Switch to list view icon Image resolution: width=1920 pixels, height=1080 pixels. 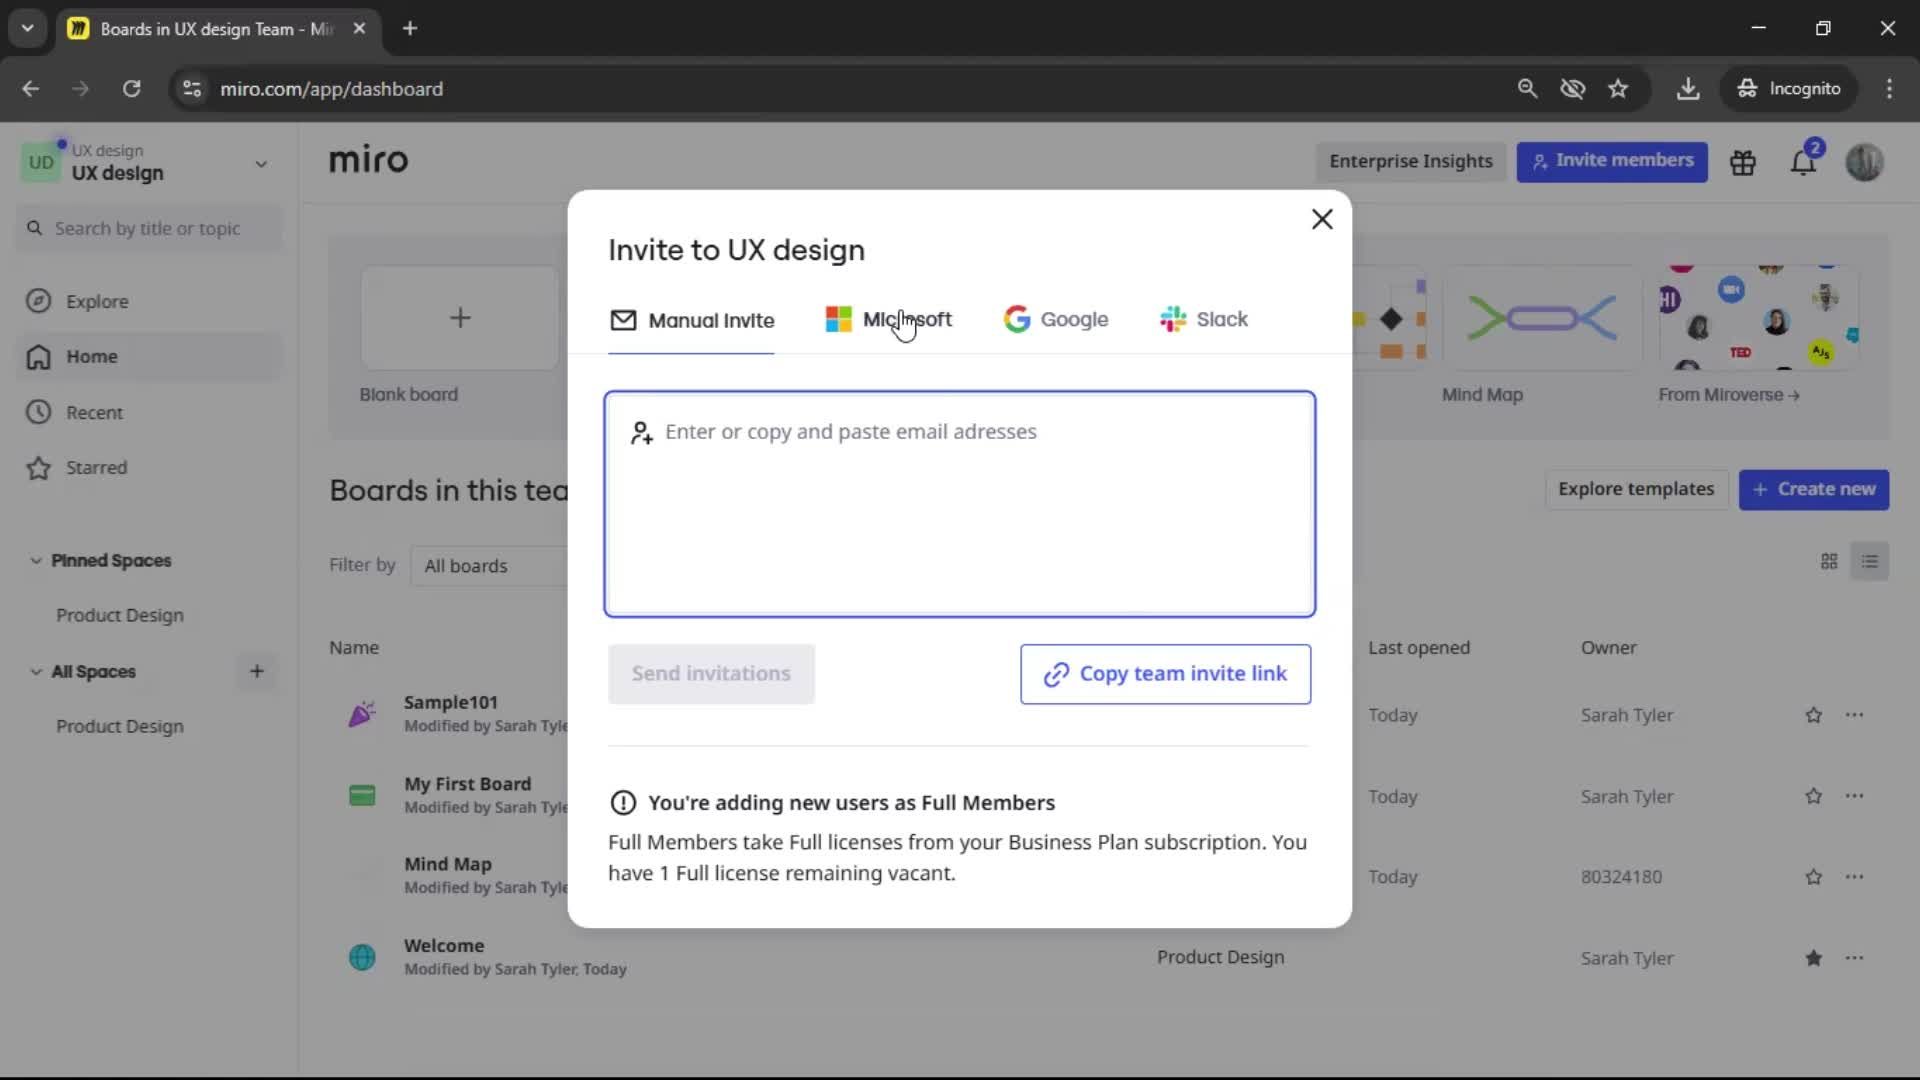point(1870,562)
